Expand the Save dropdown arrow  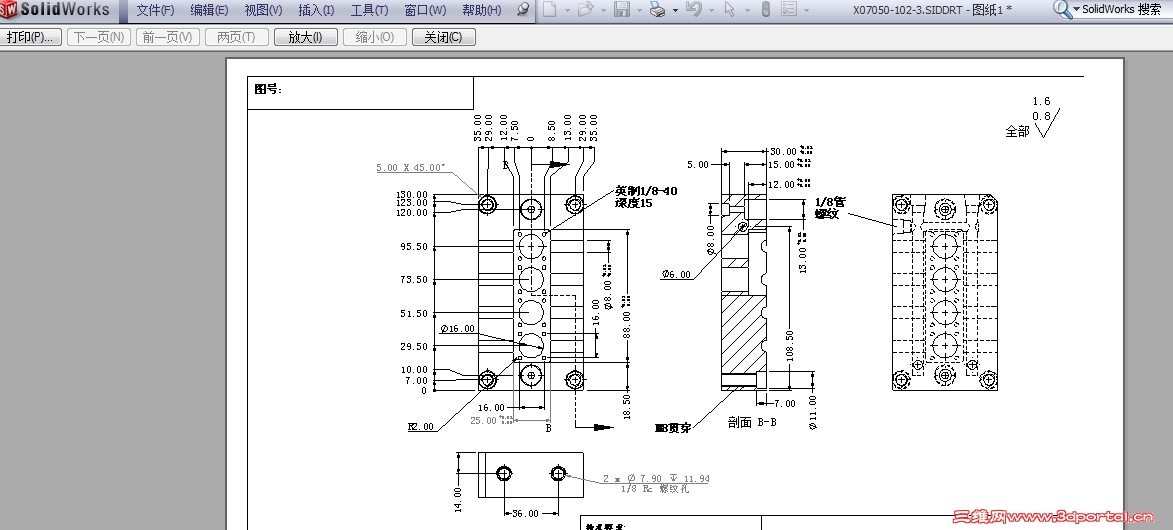click(x=639, y=10)
